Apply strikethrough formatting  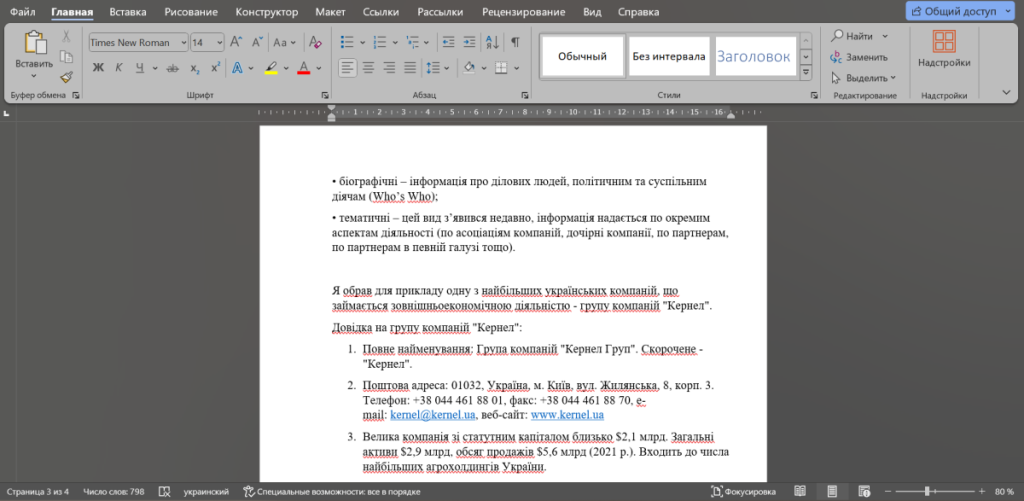173,68
